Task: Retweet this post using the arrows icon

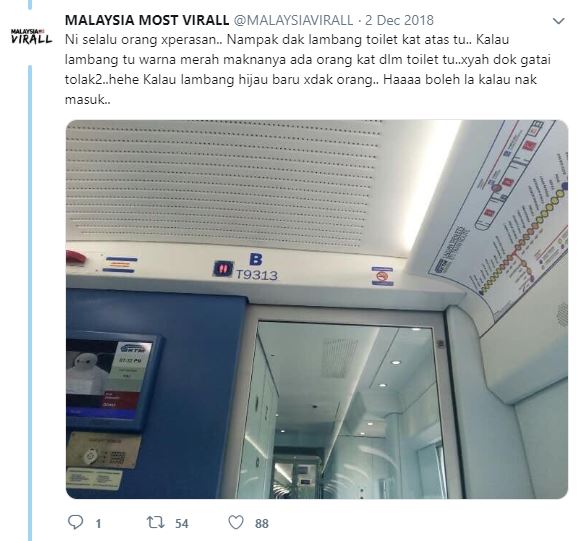Action: point(155,522)
